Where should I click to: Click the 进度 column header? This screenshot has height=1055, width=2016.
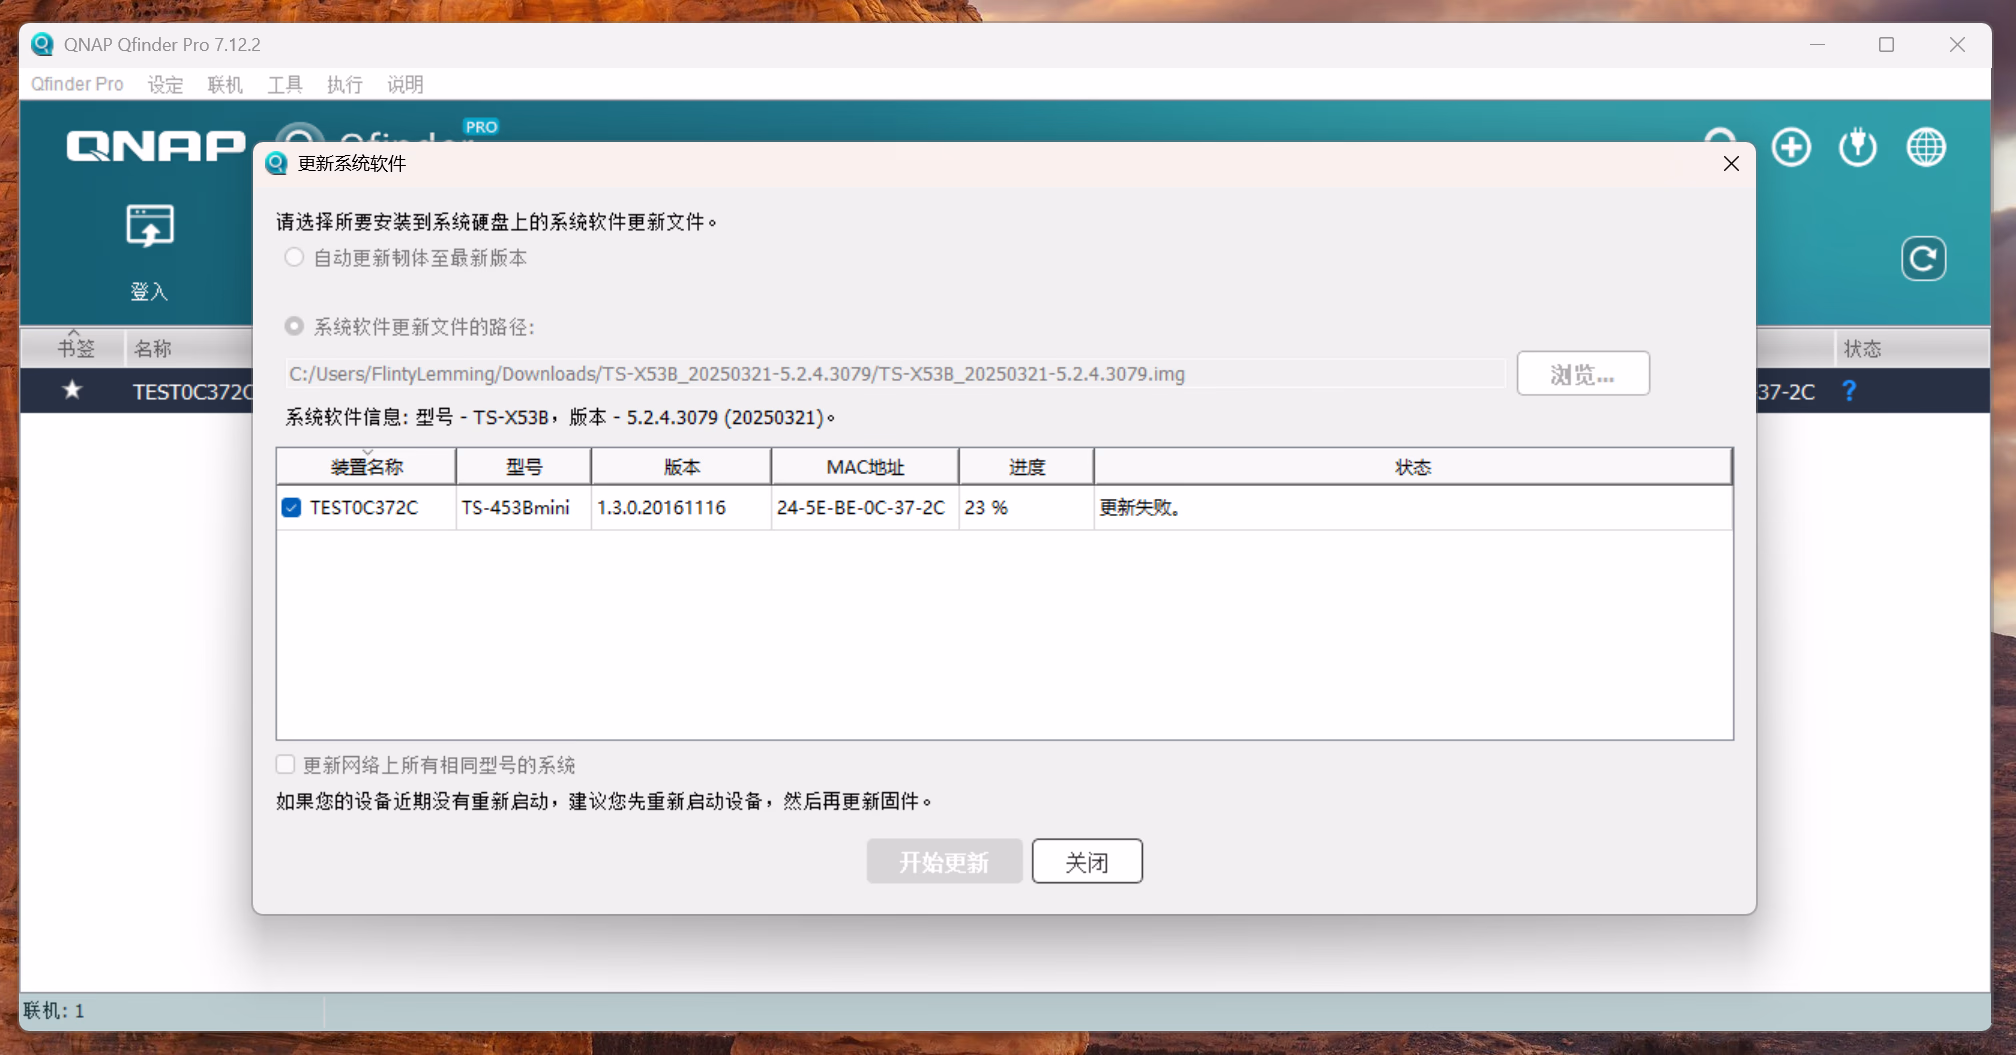(x=1027, y=467)
